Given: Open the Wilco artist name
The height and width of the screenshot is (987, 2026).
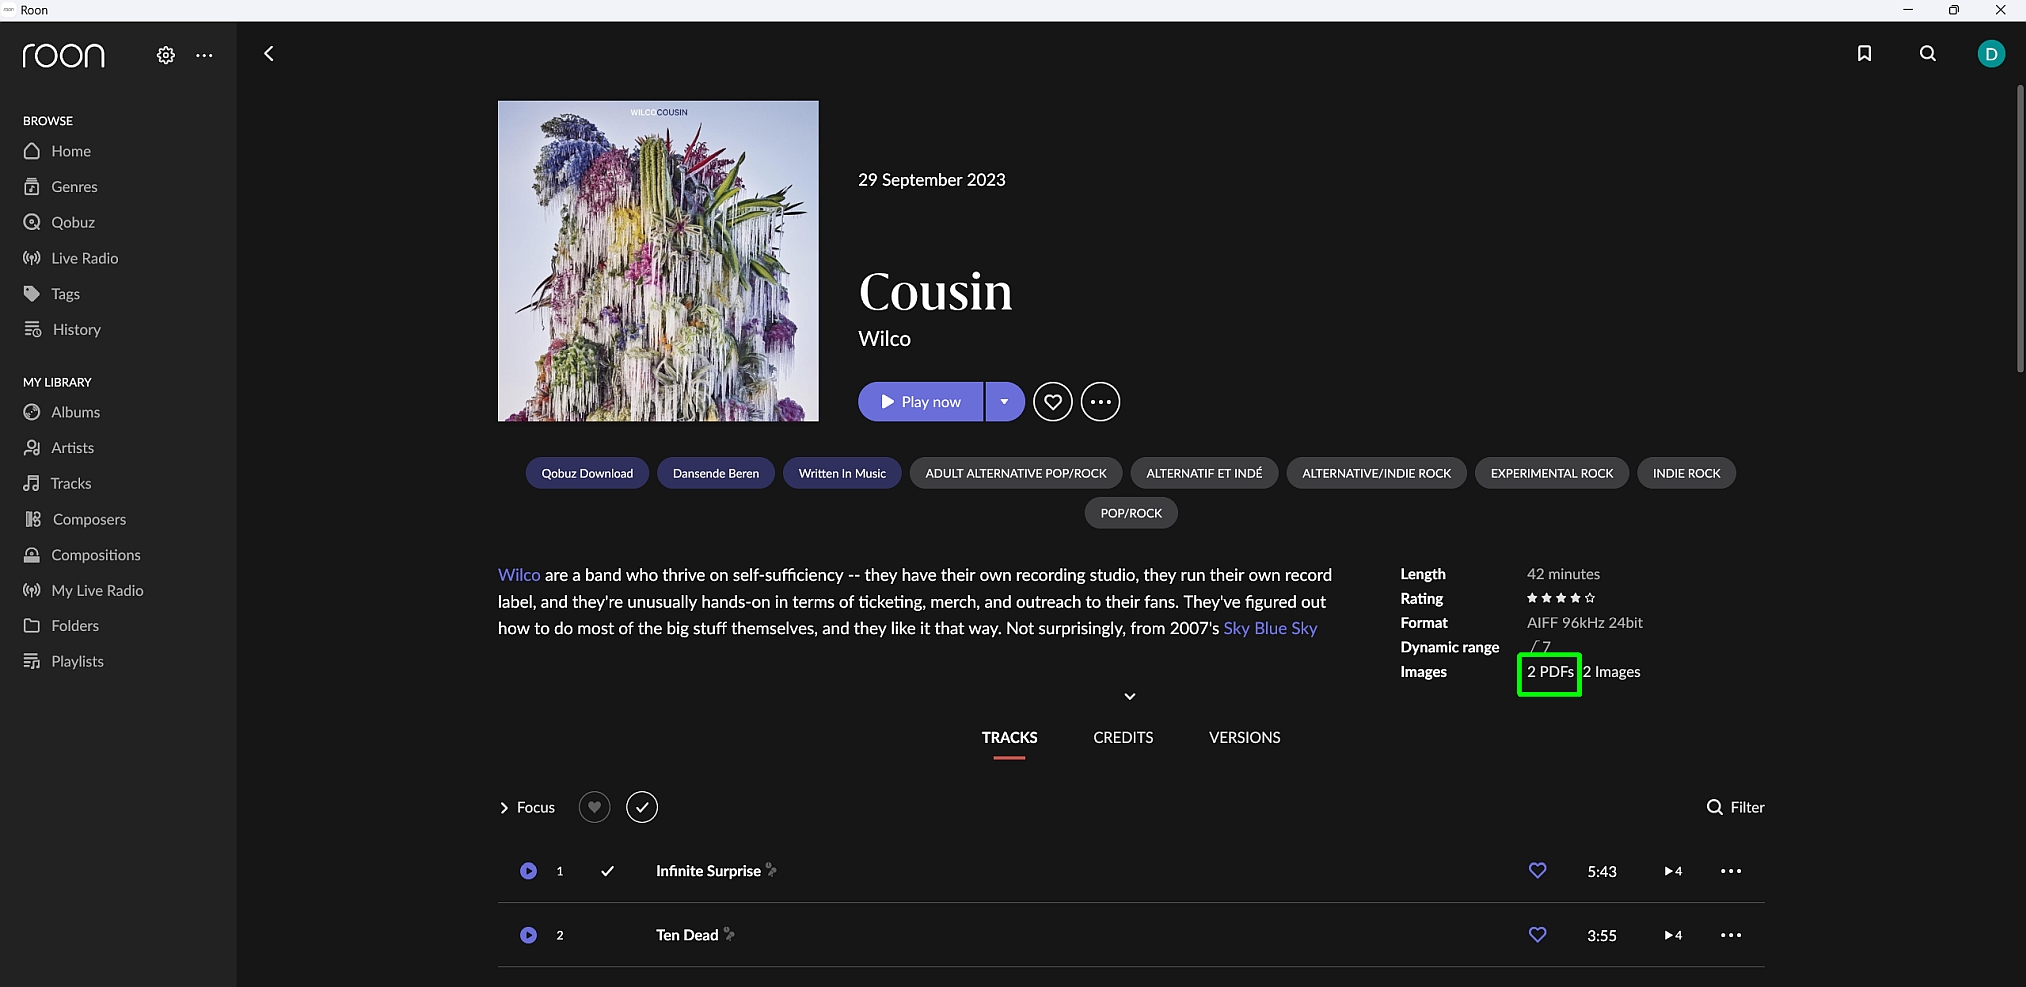Looking at the screenshot, I should tap(884, 339).
